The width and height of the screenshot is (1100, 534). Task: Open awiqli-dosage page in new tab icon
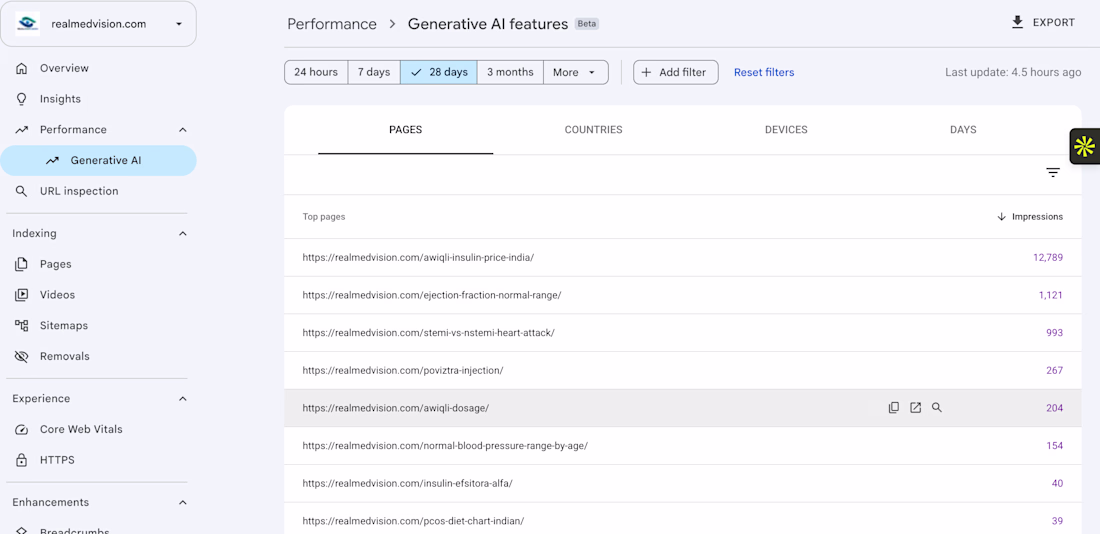coord(915,408)
